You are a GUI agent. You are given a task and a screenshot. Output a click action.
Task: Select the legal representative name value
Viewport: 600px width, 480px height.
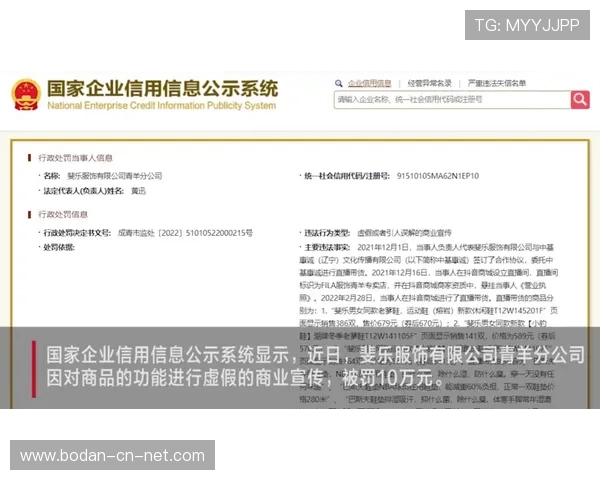139,191
